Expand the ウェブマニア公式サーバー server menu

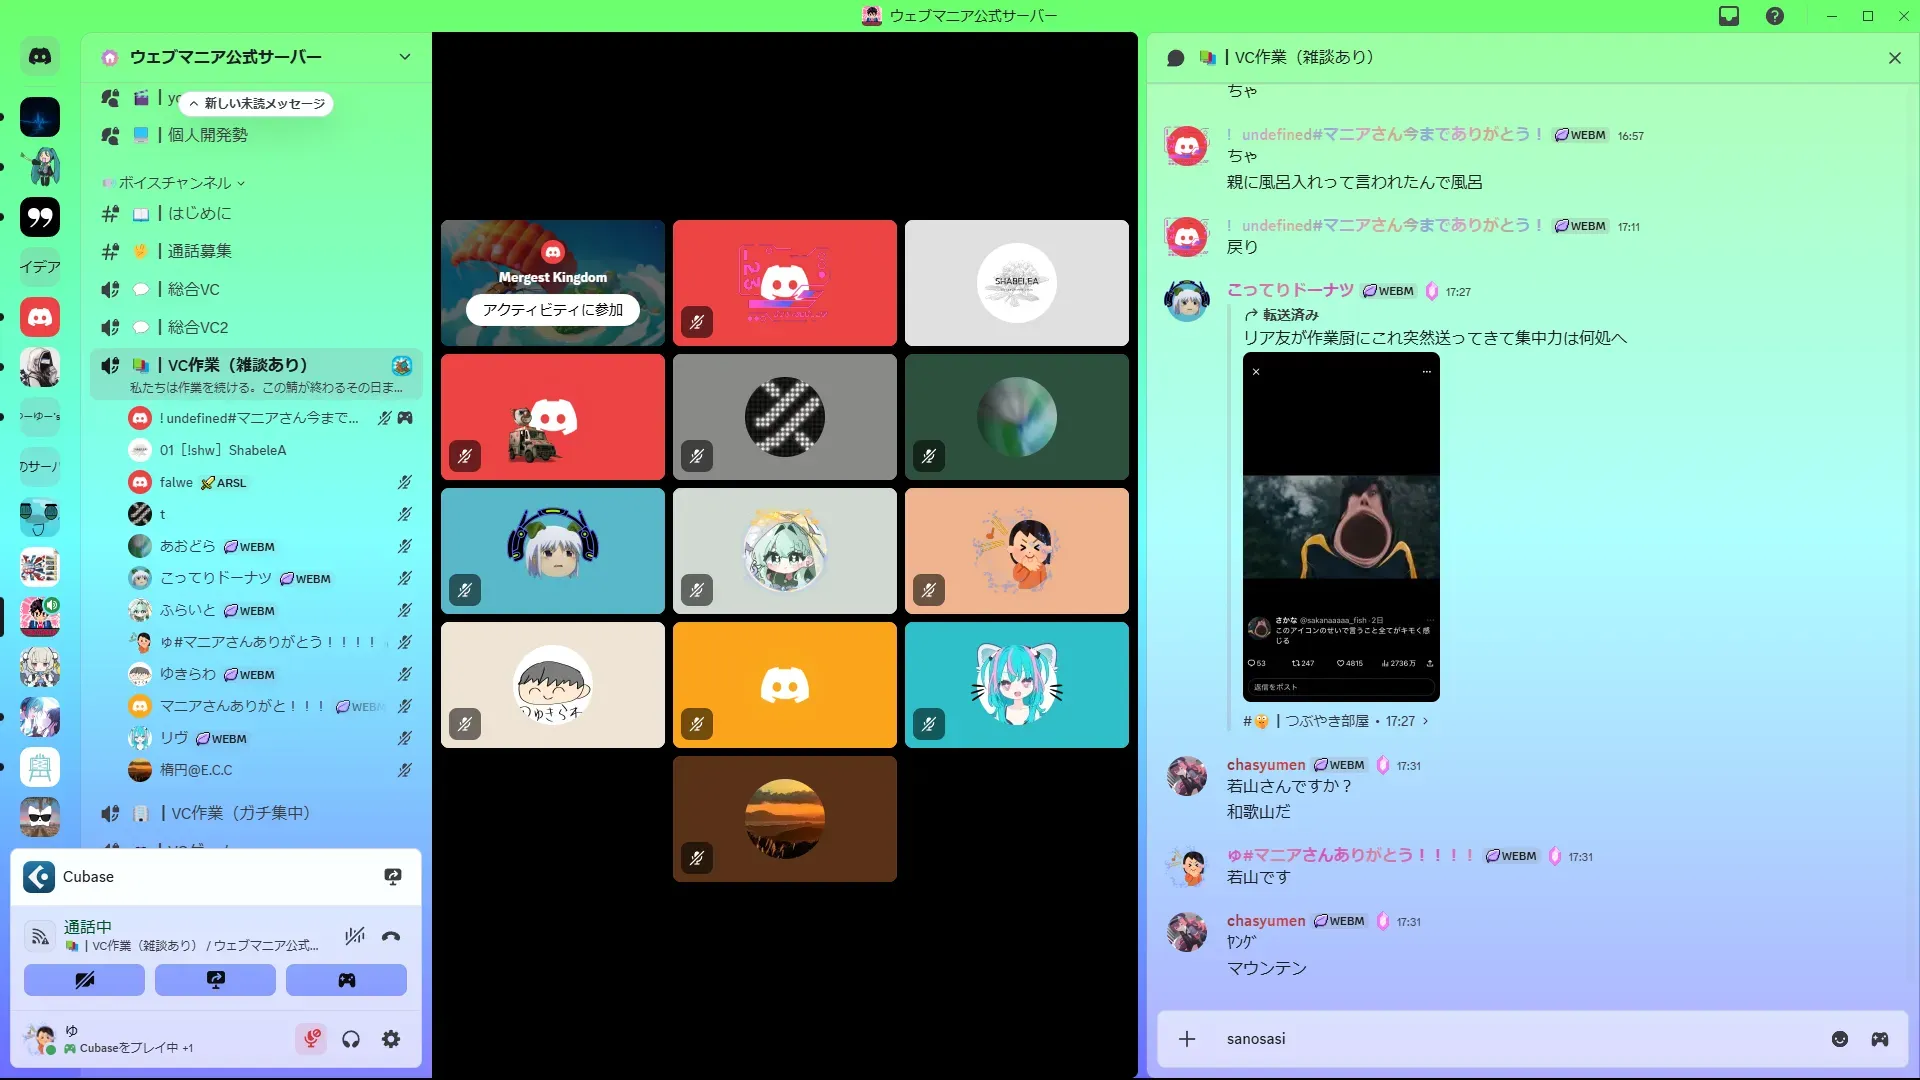coord(404,57)
